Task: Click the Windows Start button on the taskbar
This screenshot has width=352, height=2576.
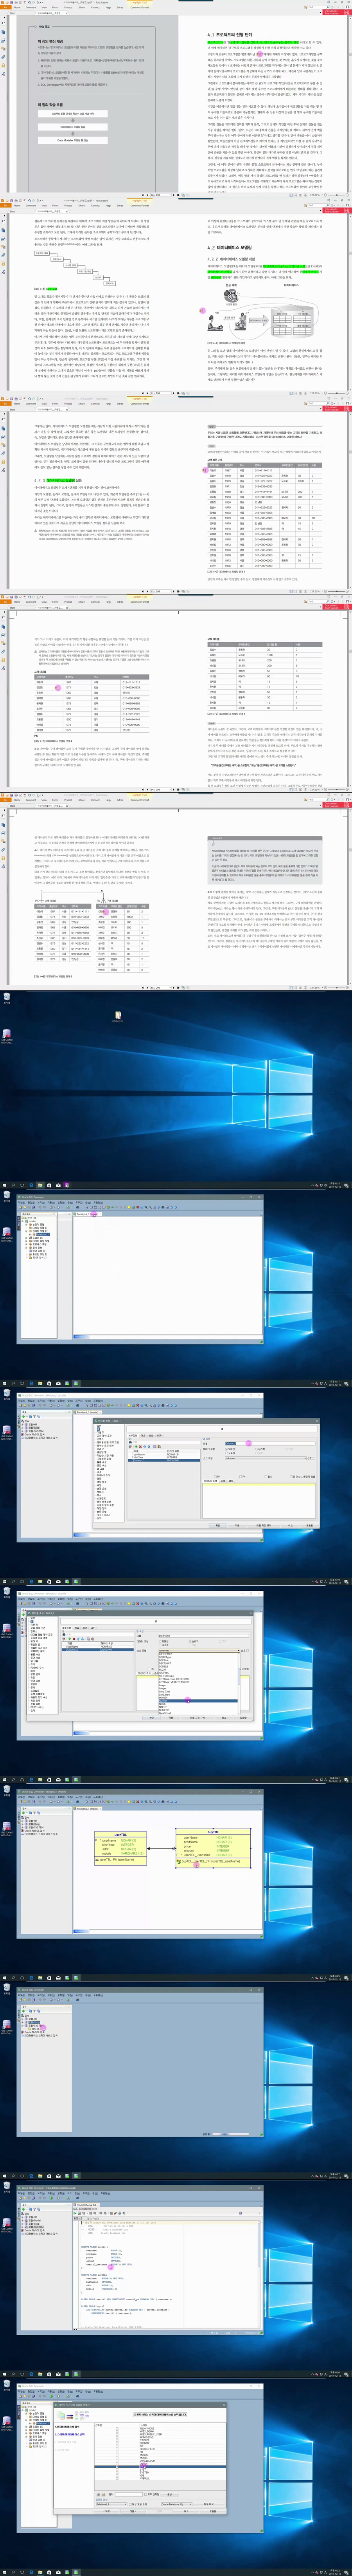Action: pyautogui.click(x=3, y=1183)
